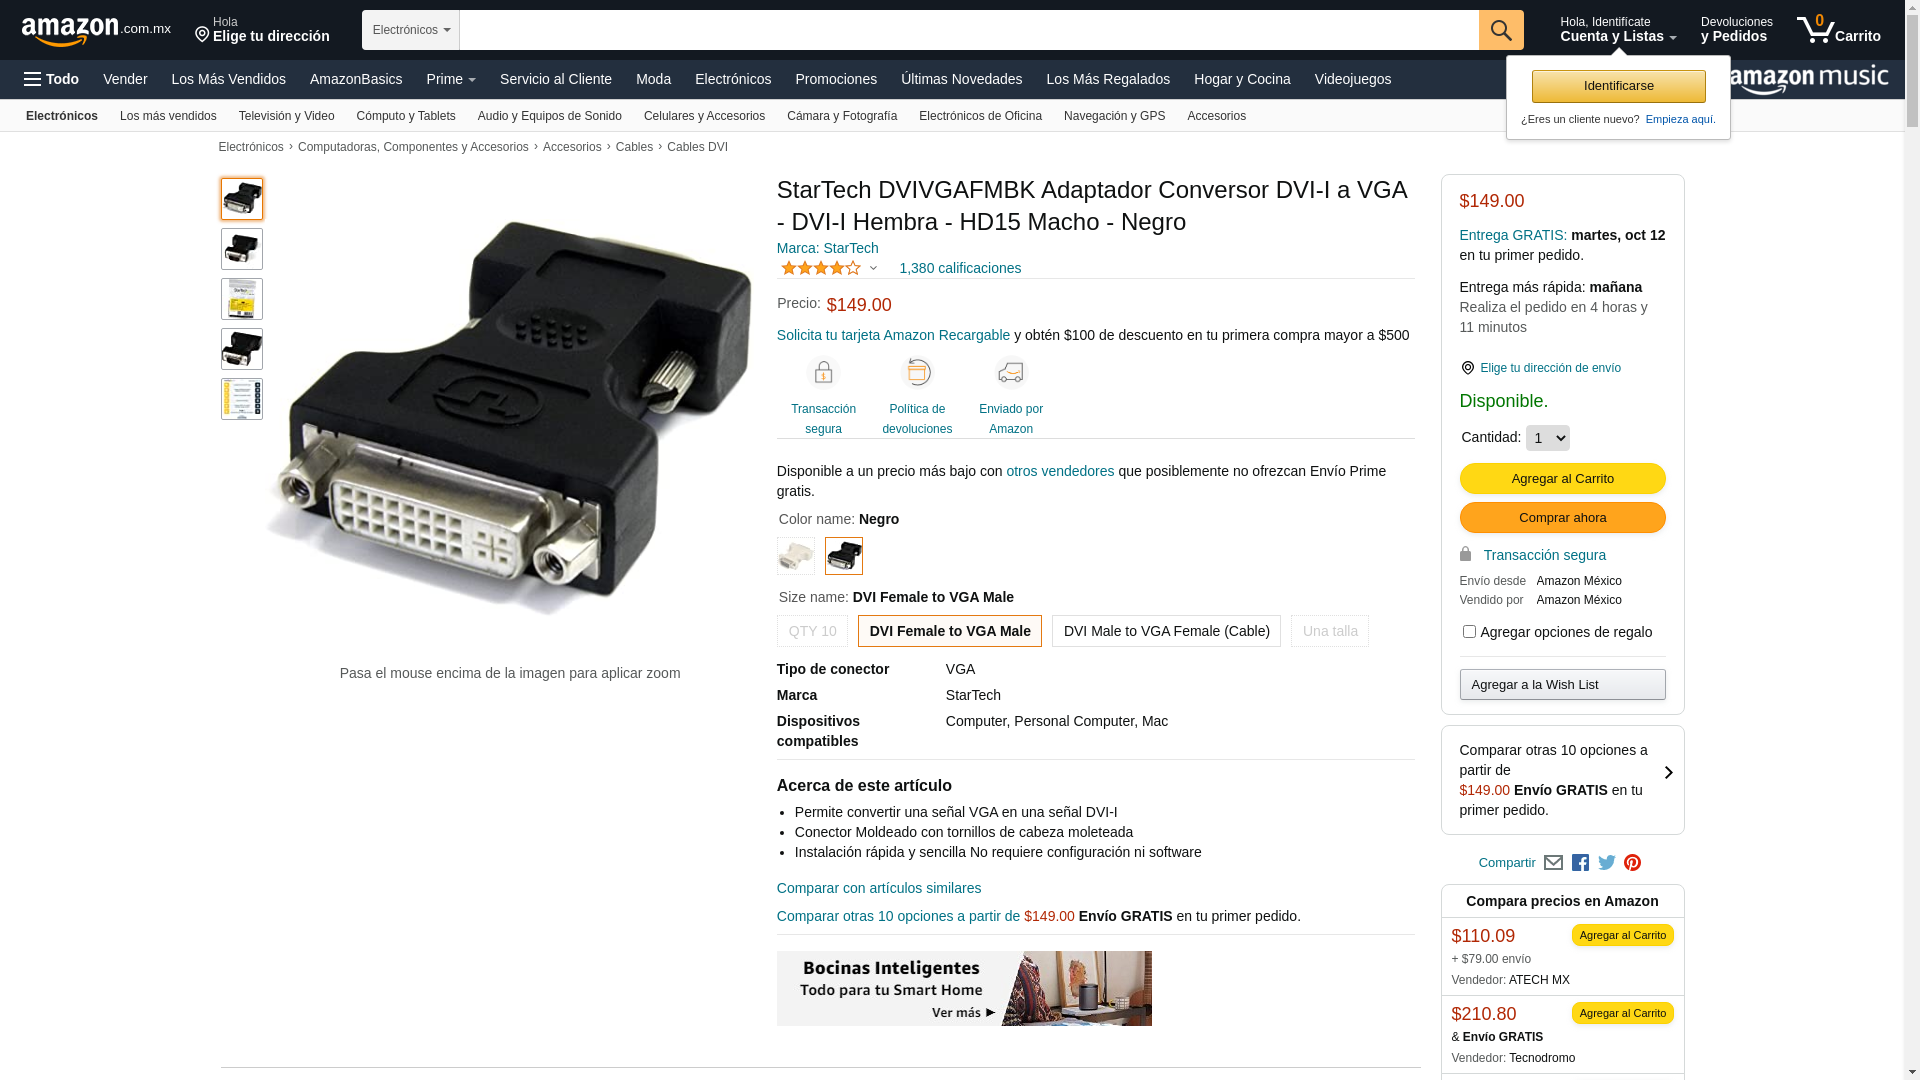Check Agregar opciones de regalo box

pos(1469,632)
